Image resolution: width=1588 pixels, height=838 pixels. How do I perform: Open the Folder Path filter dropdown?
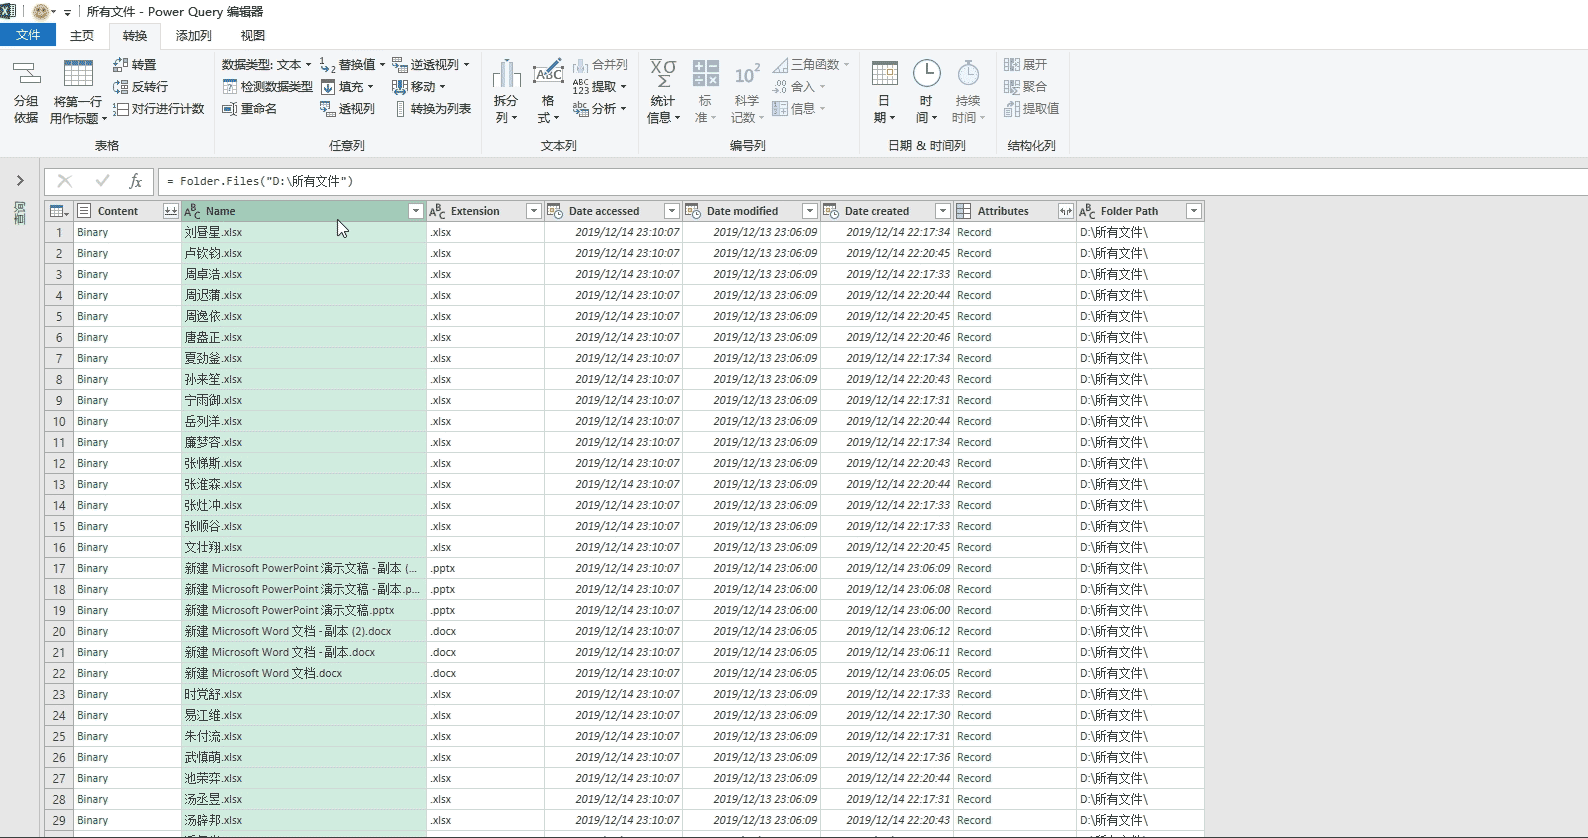coord(1194,211)
